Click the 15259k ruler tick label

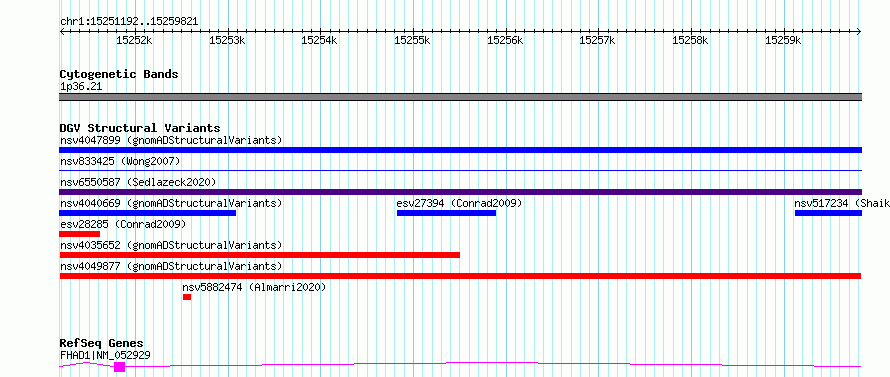783,40
